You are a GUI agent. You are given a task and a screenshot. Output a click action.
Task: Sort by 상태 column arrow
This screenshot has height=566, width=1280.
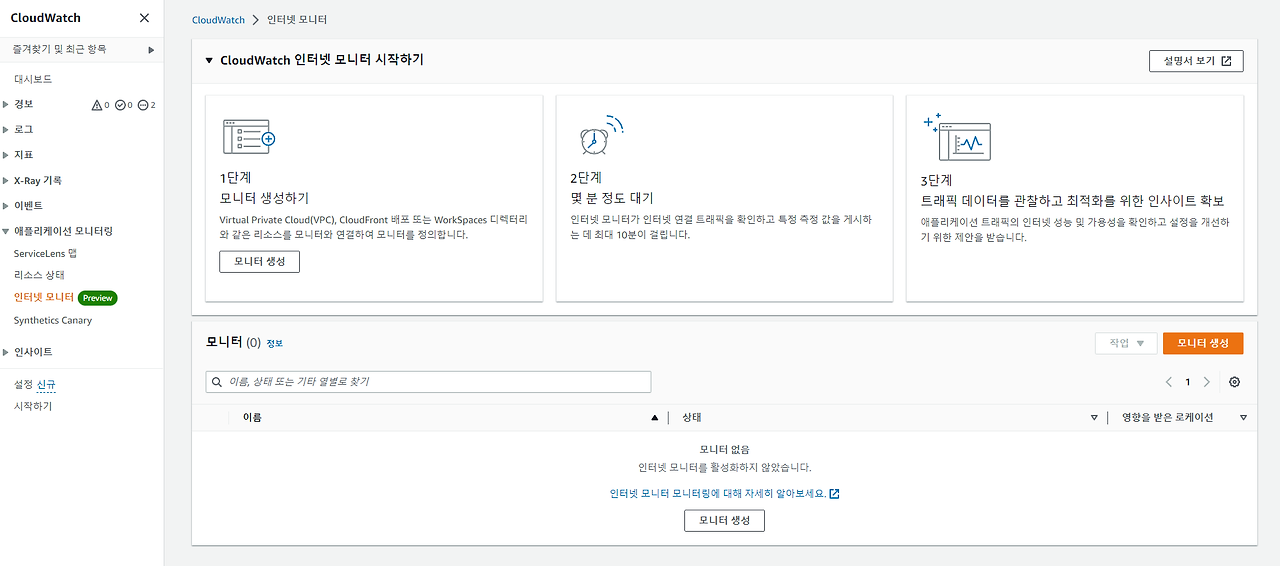click(x=1094, y=418)
